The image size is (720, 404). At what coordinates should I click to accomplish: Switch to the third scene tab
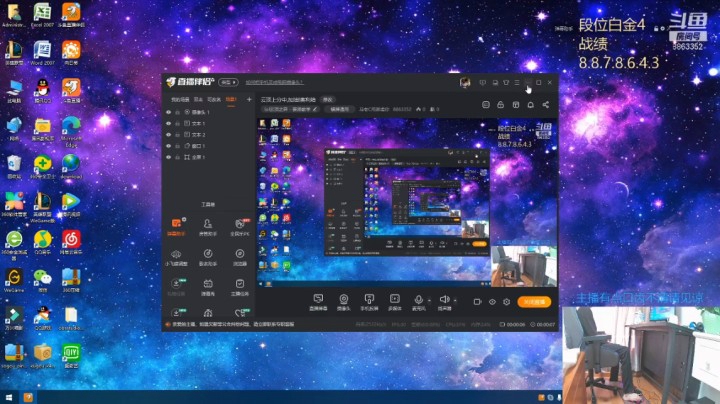pos(214,99)
